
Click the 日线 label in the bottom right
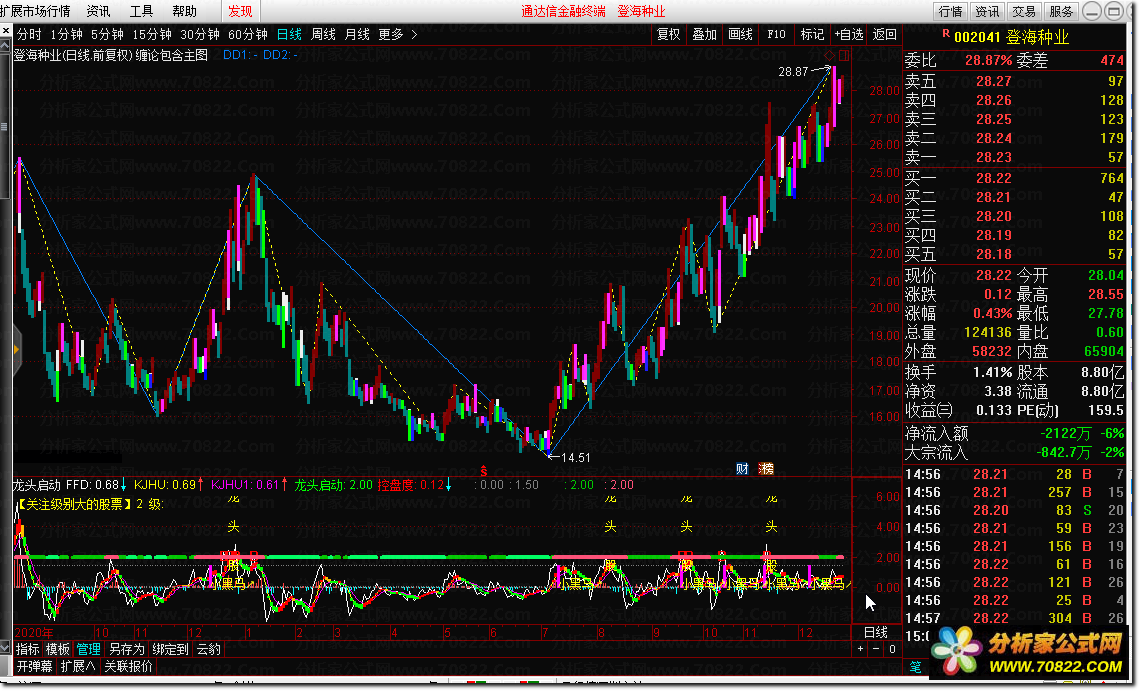tap(875, 632)
